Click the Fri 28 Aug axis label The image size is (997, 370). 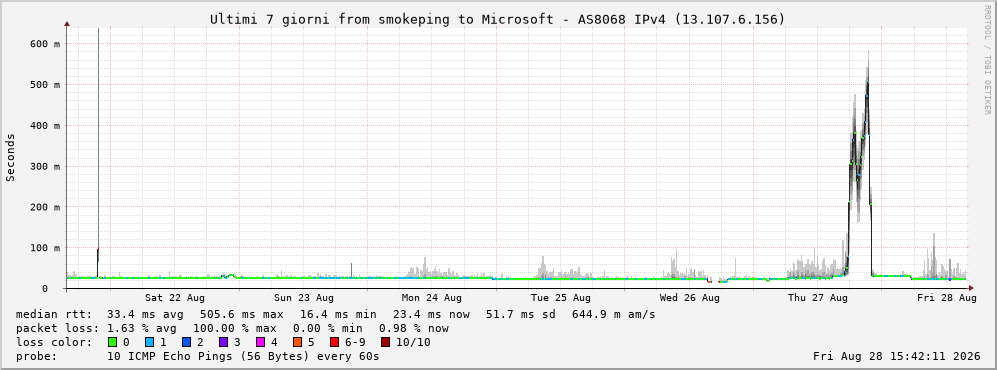(947, 298)
